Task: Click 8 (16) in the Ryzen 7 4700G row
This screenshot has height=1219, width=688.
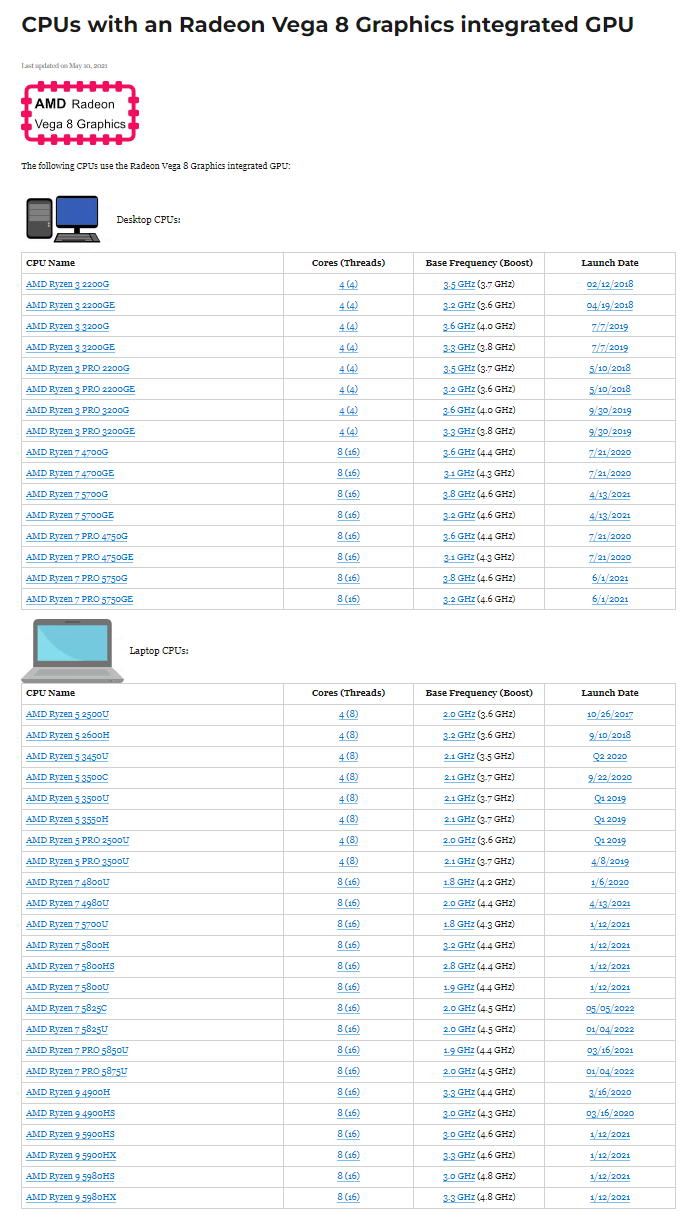Action: (x=348, y=453)
